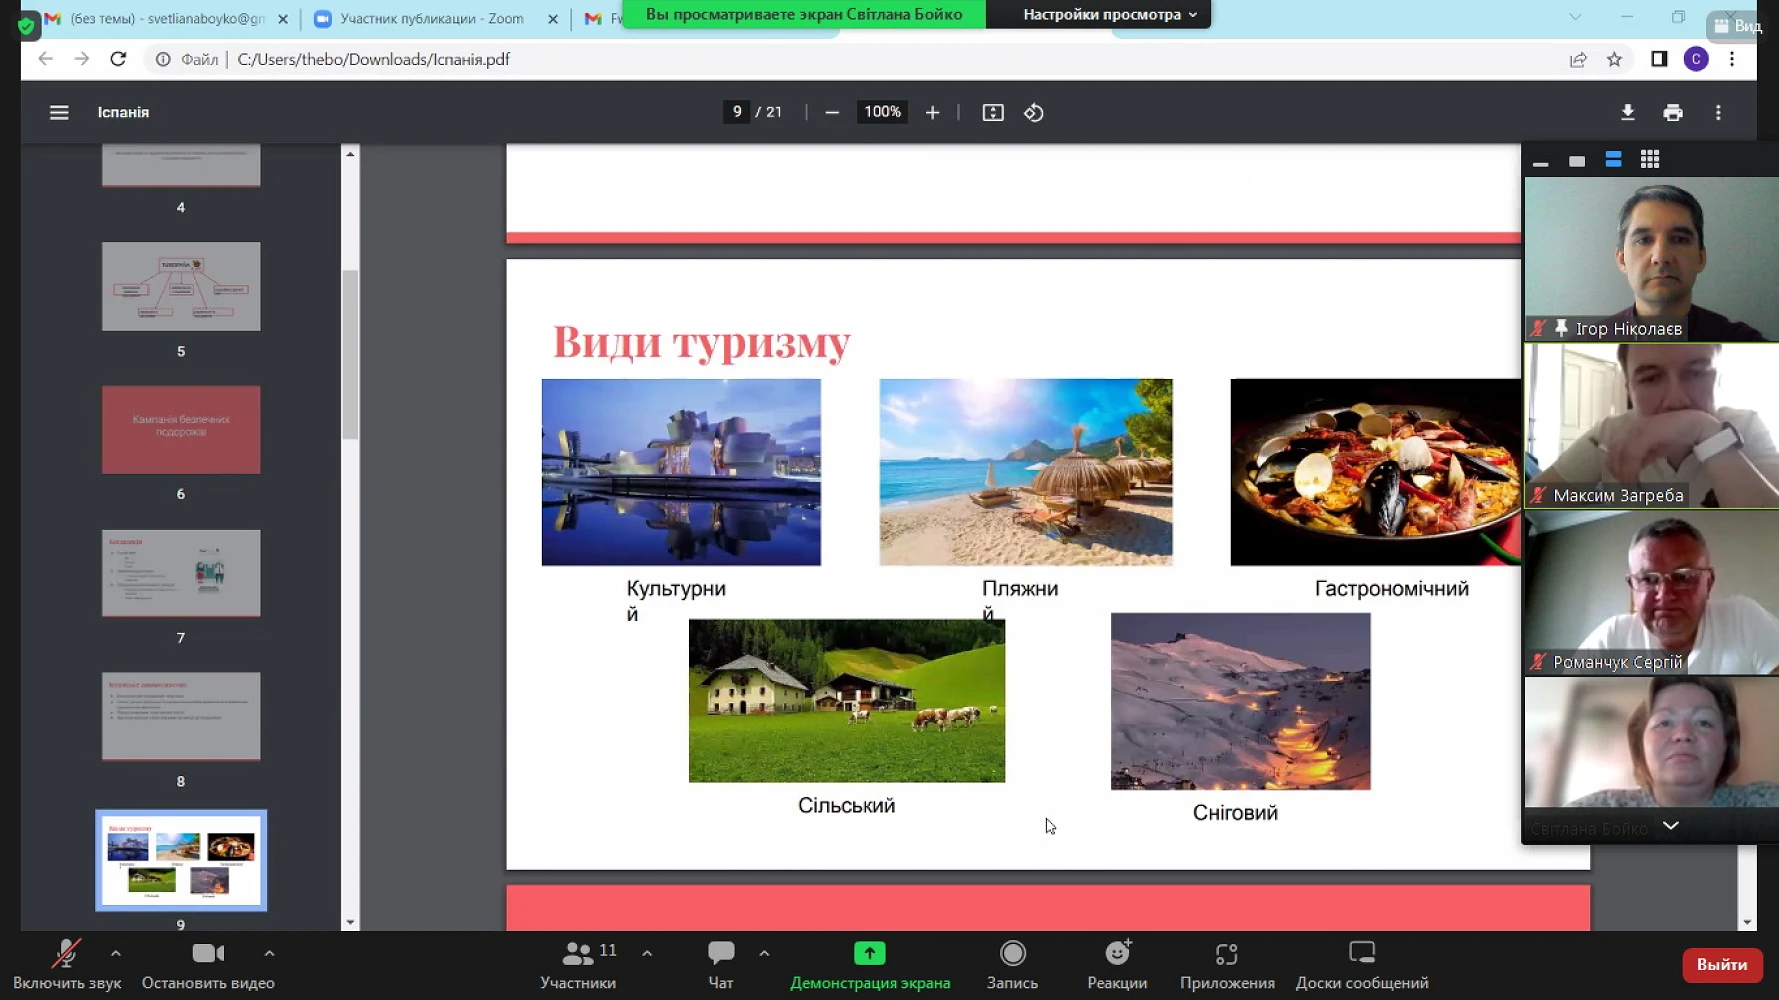
Task: Select the slide 6 thumbnail
Action: (x=181, y=430)
